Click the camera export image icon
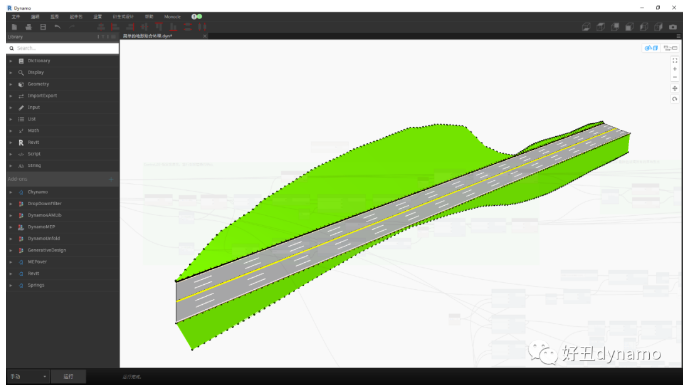This screenshot has height=388, width=690. (x=673, y=27)
